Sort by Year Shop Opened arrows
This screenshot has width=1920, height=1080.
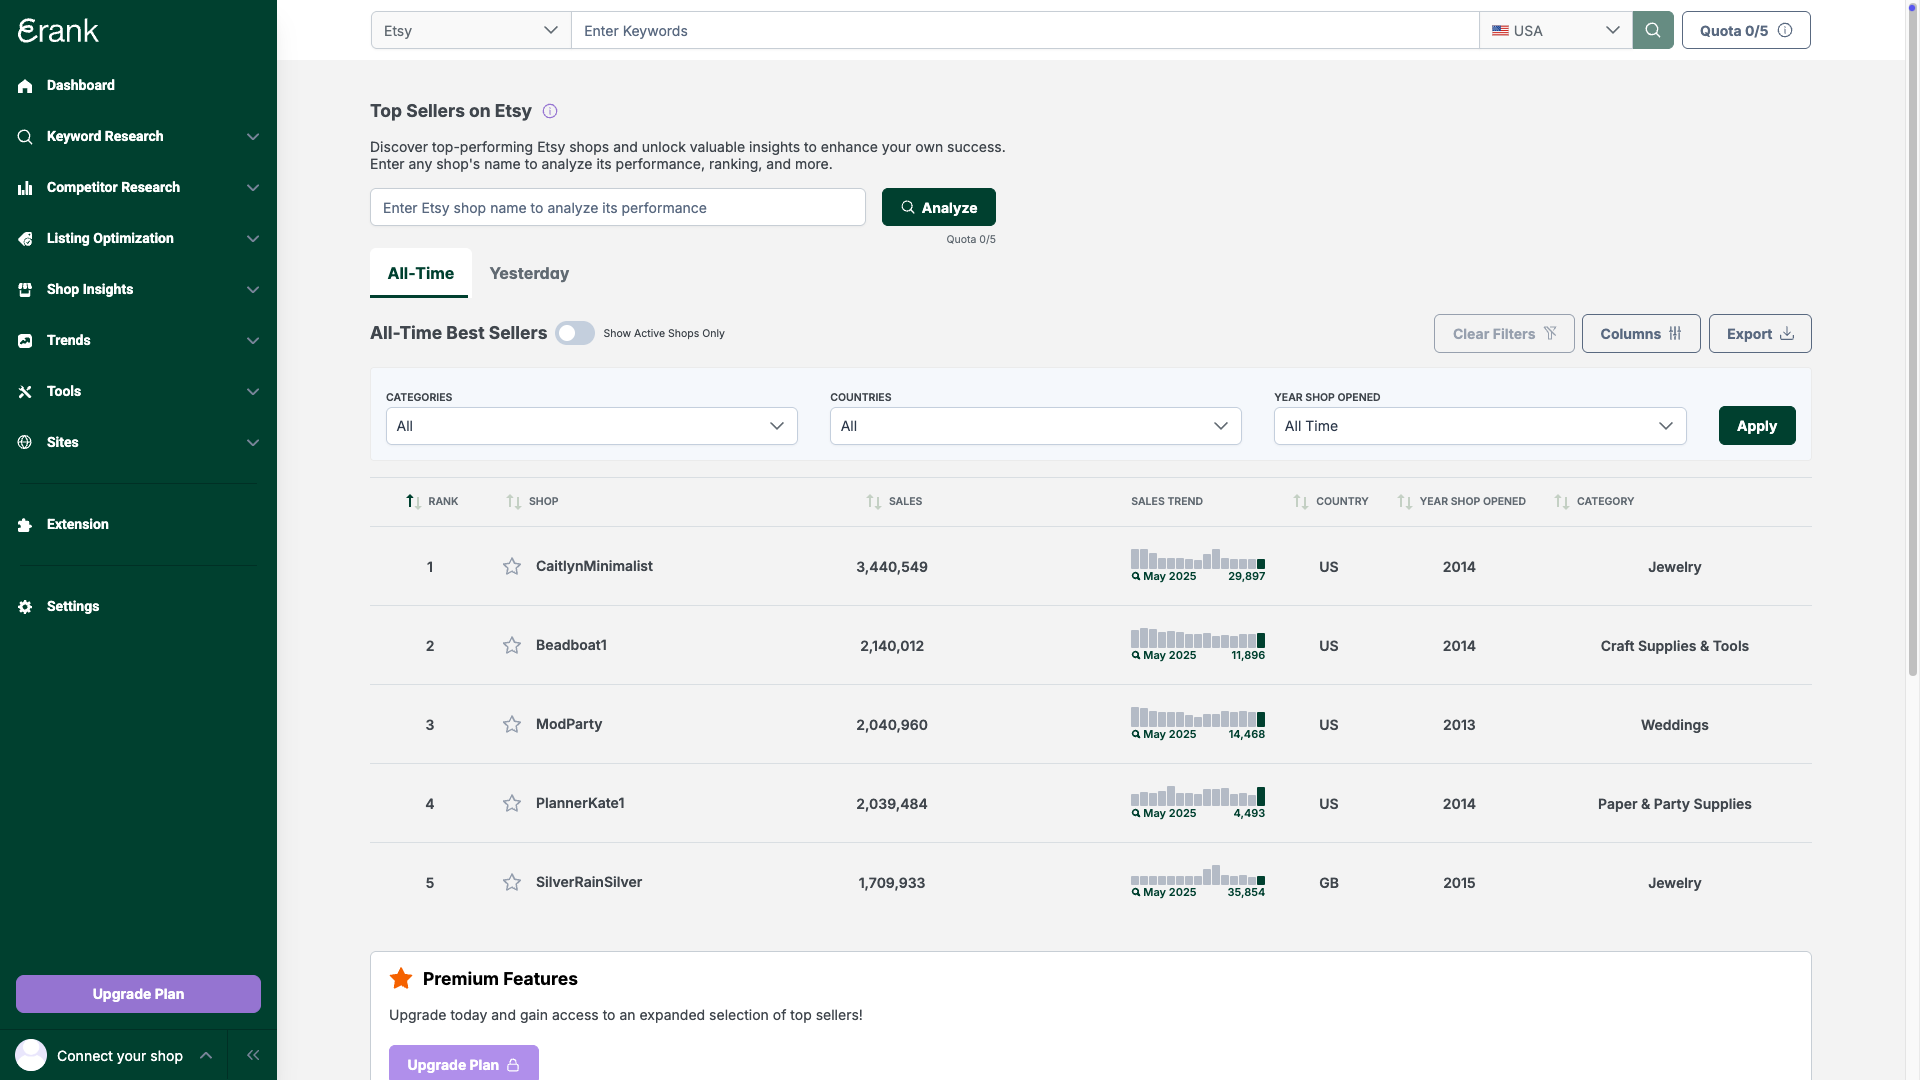point(1405,502)
